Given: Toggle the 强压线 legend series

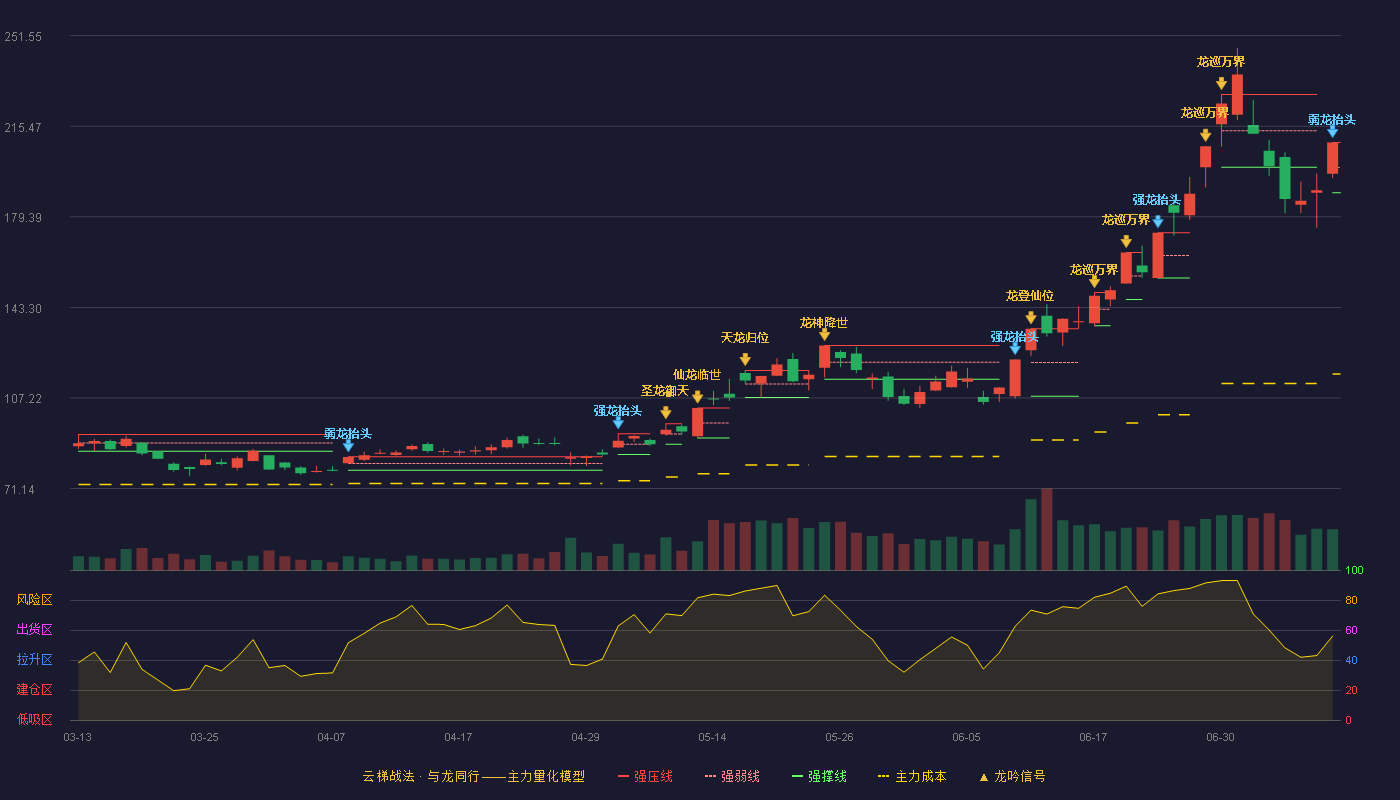Looking at the screenshot, I should pyautogui.click(x=645, y=776).
